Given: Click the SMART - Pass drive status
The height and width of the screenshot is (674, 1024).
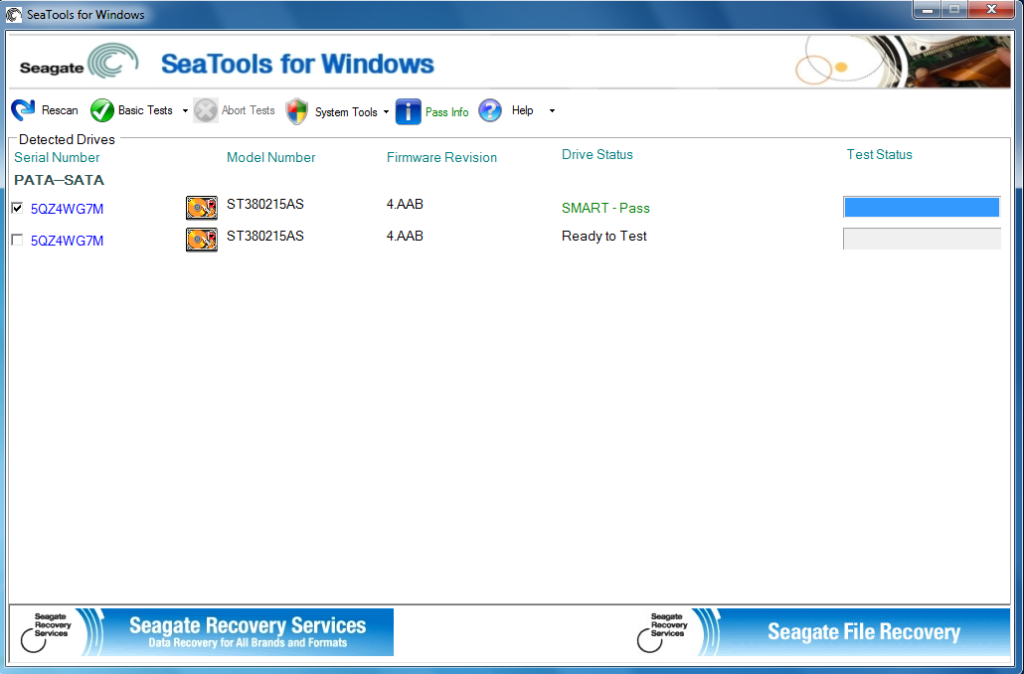Looking at the screenshot, I should click(605, 208).
